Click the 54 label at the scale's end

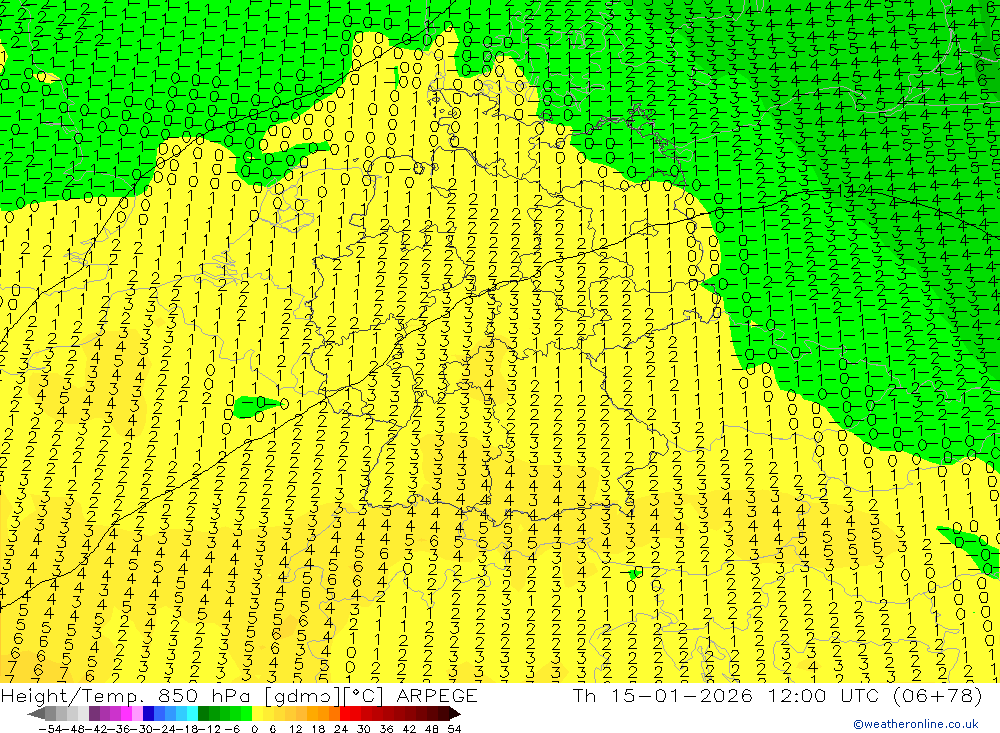[x=454, y=729]
